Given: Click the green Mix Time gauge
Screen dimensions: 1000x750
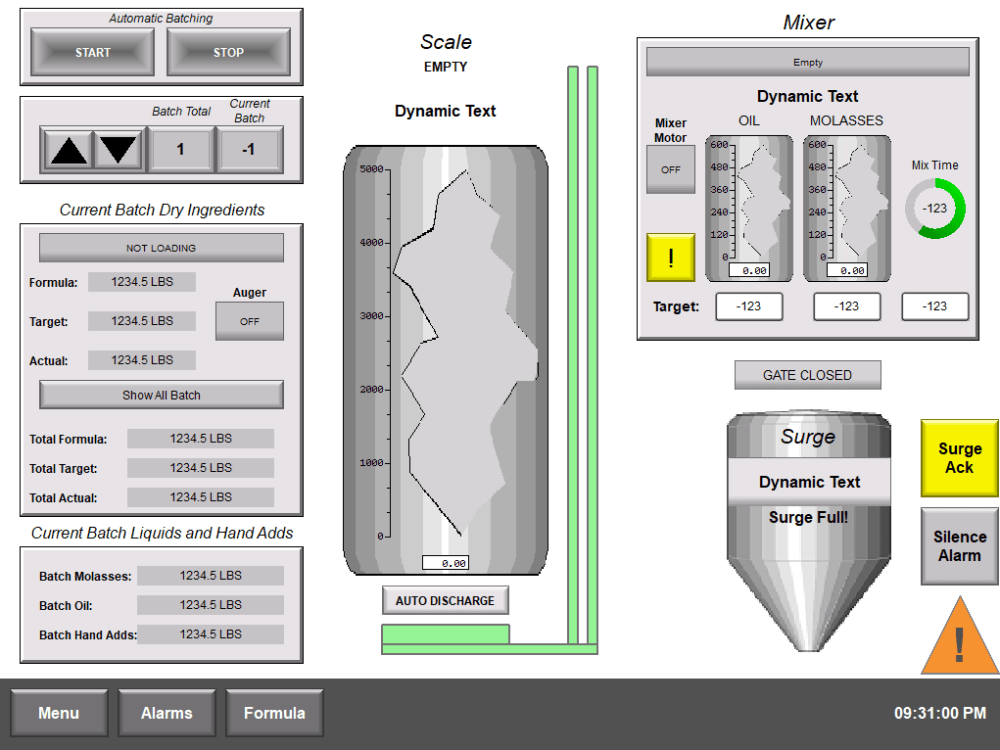Looking at the screenshot, I should [936, 208].
